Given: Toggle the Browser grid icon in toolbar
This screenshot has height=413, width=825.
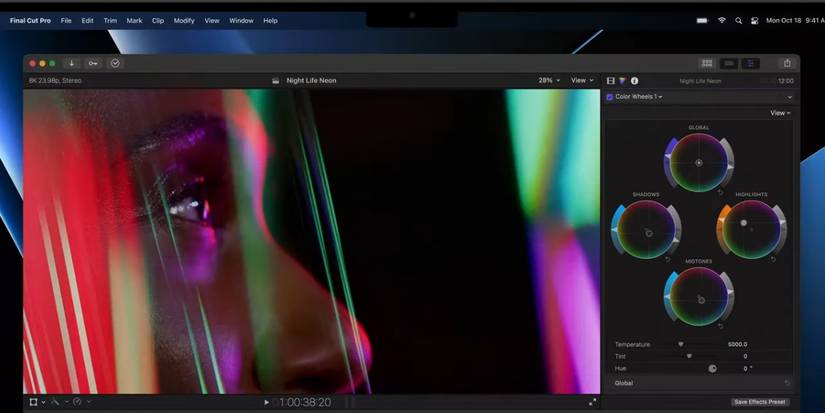Looking at the screenshot, I should tap(707, 63).
